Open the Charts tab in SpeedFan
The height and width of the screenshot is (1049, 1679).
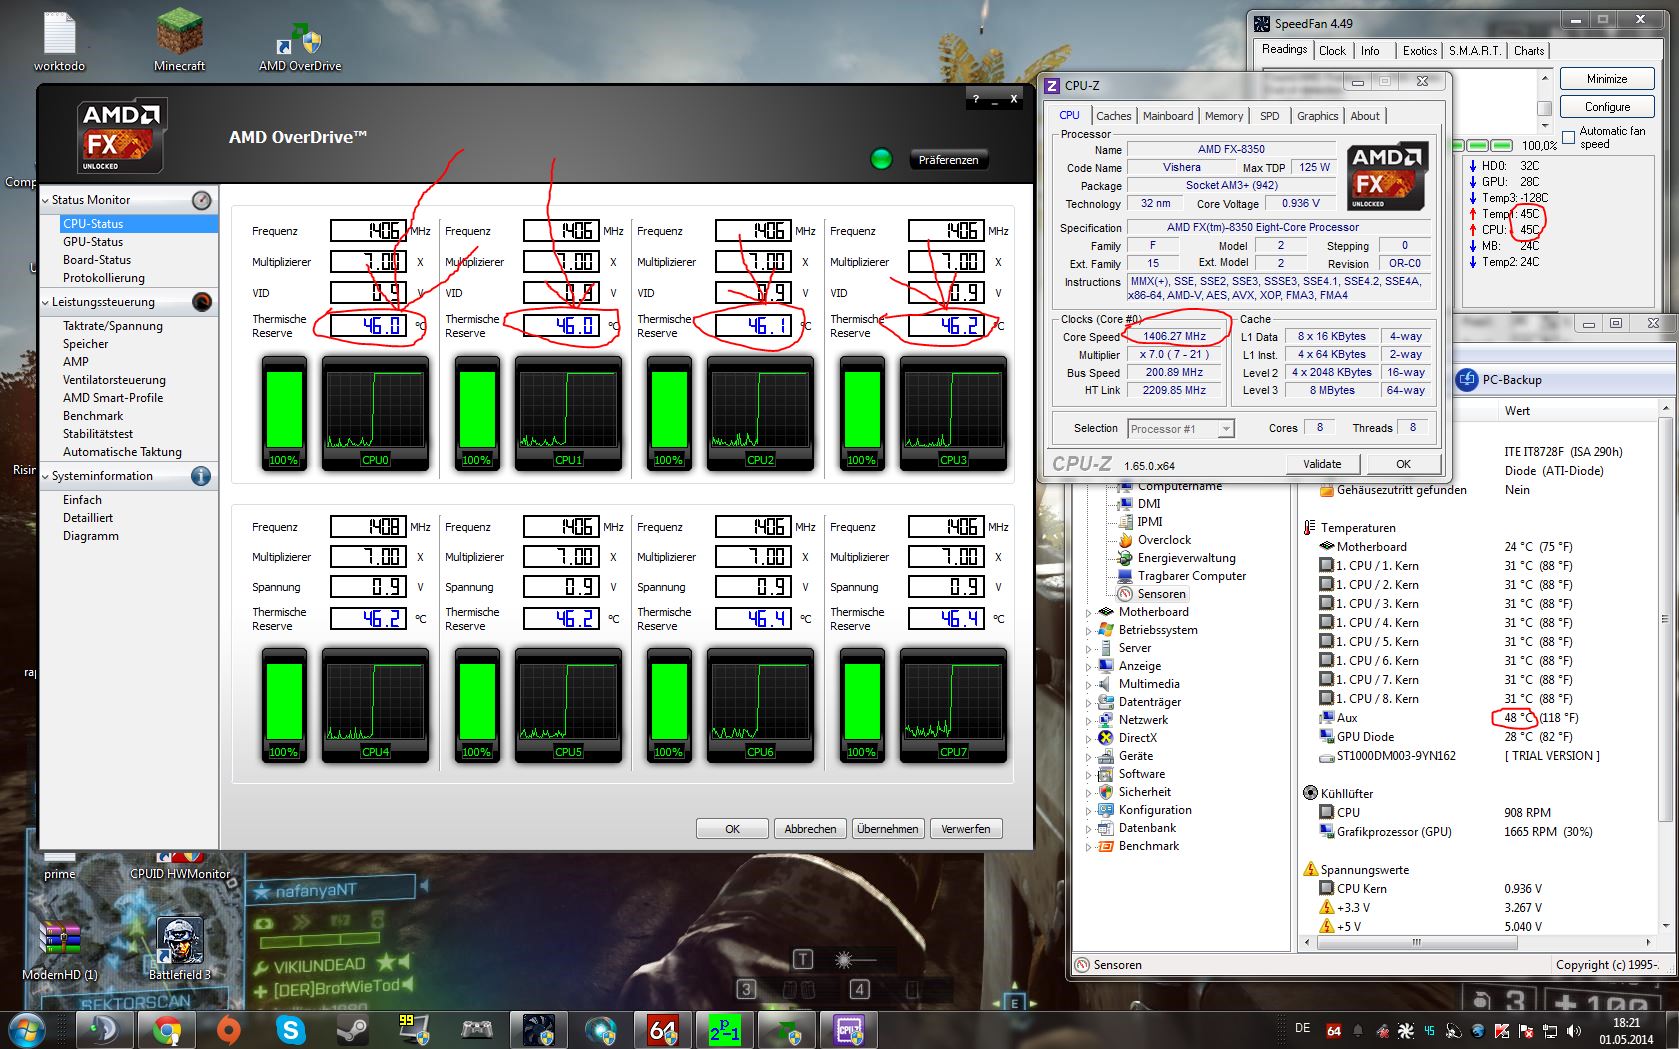[x=1528, y=51]
